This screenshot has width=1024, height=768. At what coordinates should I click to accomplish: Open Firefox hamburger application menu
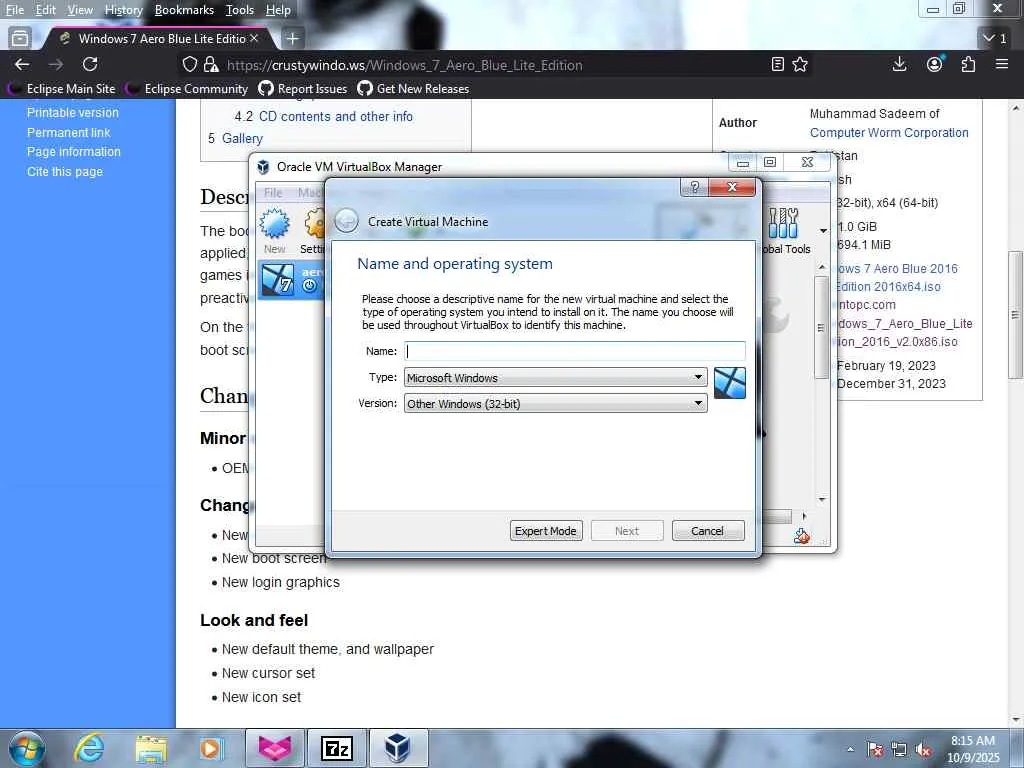pyautogui.click(x=1002, y=64)
